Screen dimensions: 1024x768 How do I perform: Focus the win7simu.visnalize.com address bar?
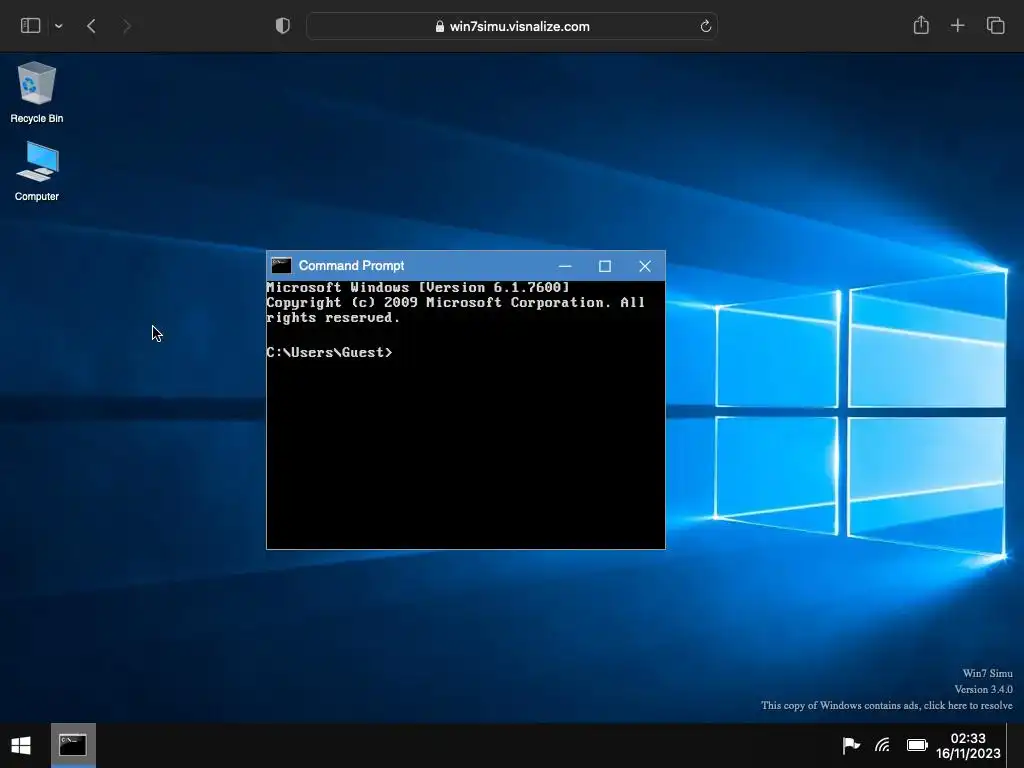(x=512, y=26)
